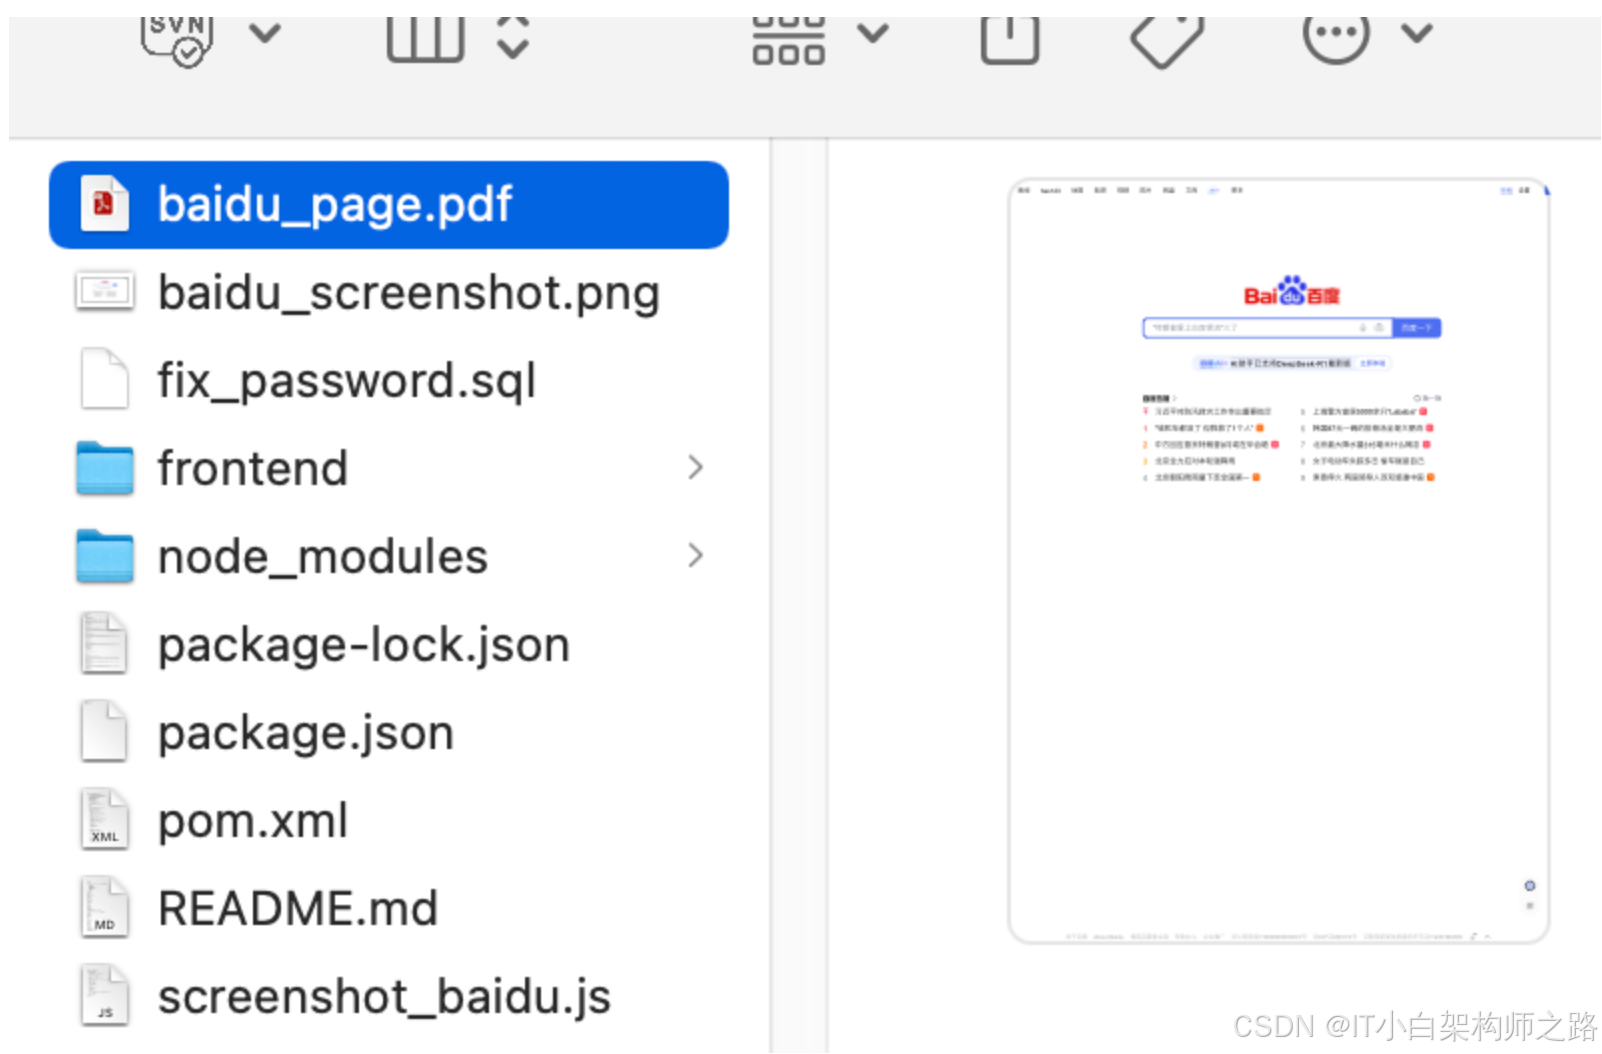
Task: Select the baidu_screenshot.png file name
Action: click(x=409, y=293)
